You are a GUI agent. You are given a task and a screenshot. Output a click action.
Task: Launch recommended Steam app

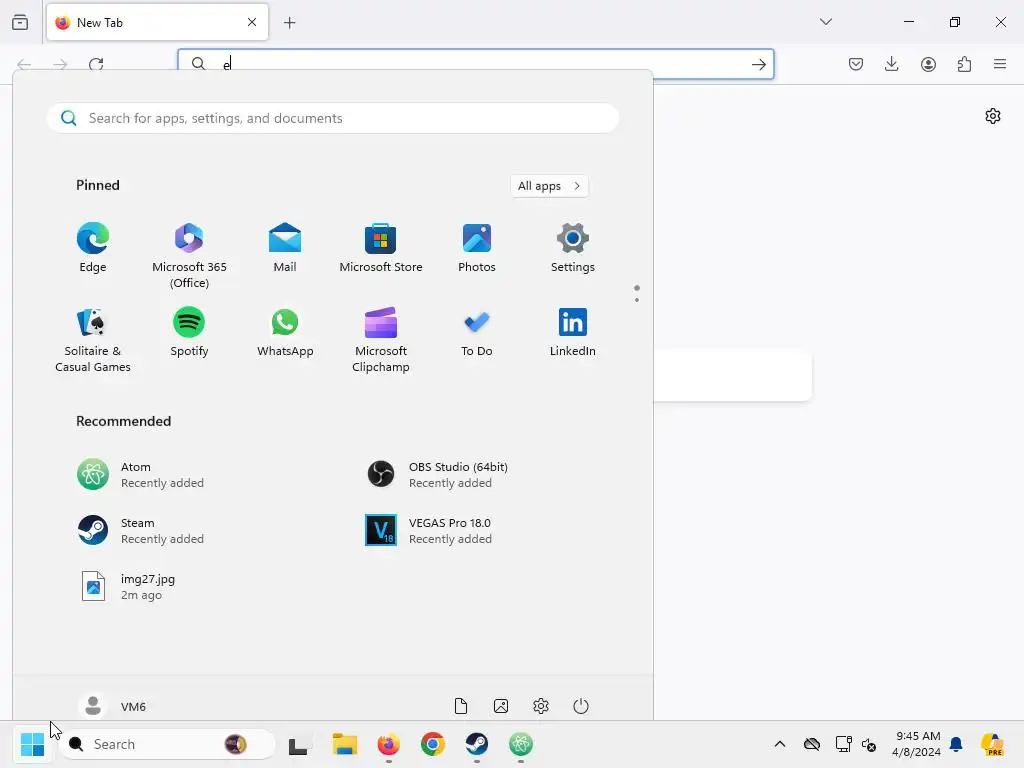pos(140,530)
